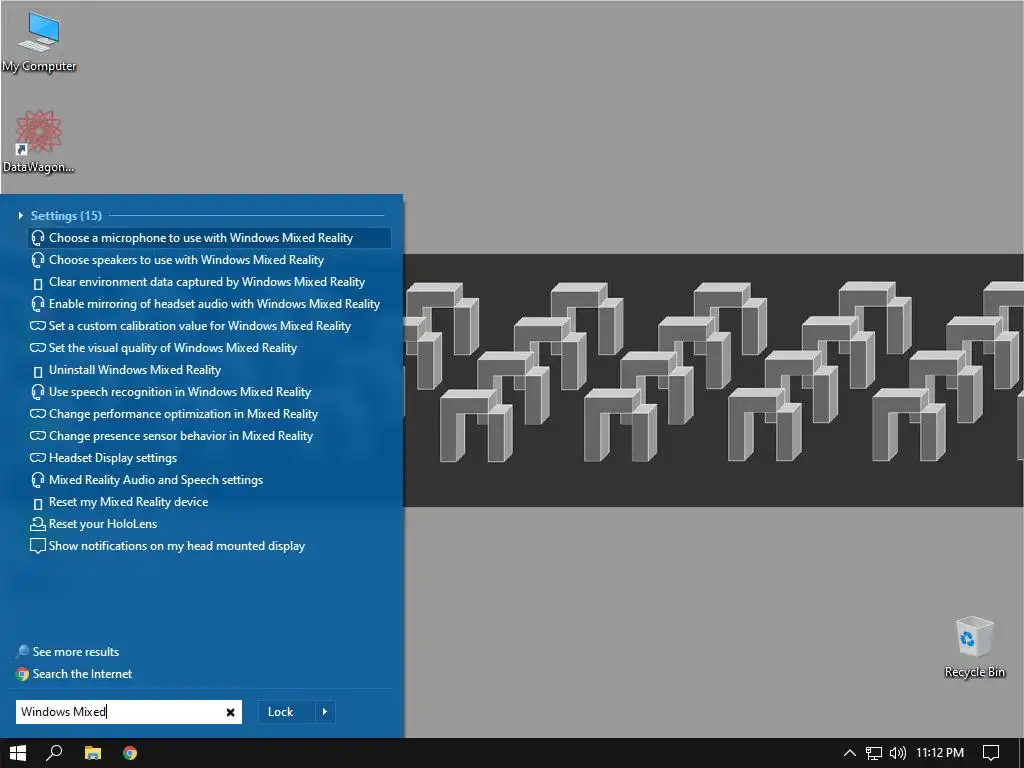Click See more results
This screenshot has width=1024, height=768.
tap(68, 652)
